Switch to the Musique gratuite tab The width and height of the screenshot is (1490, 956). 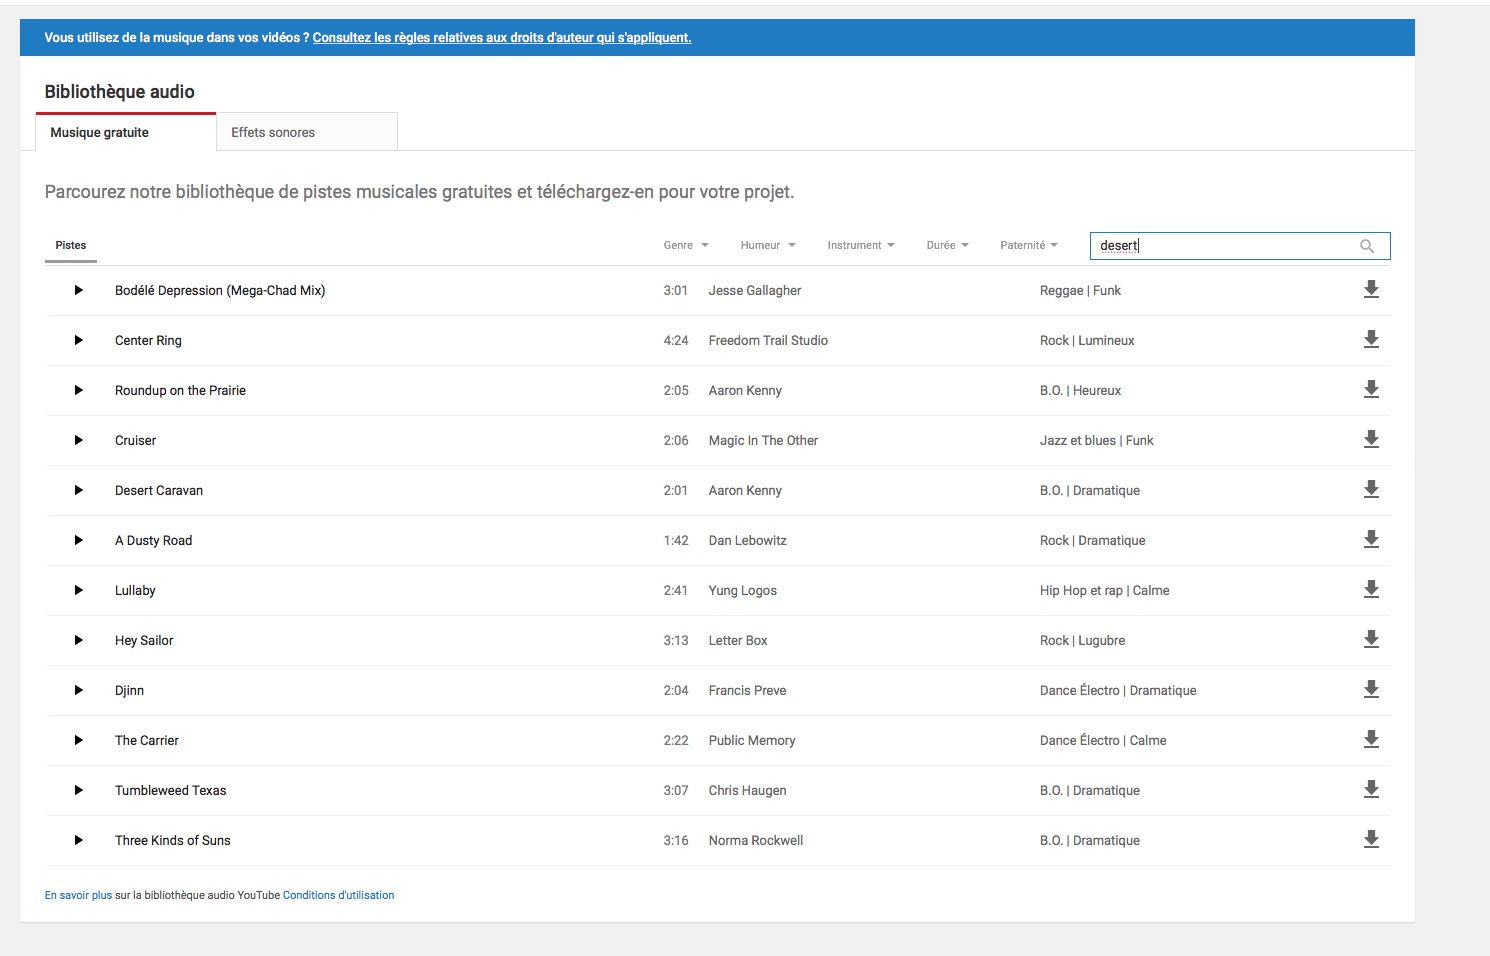126,132
